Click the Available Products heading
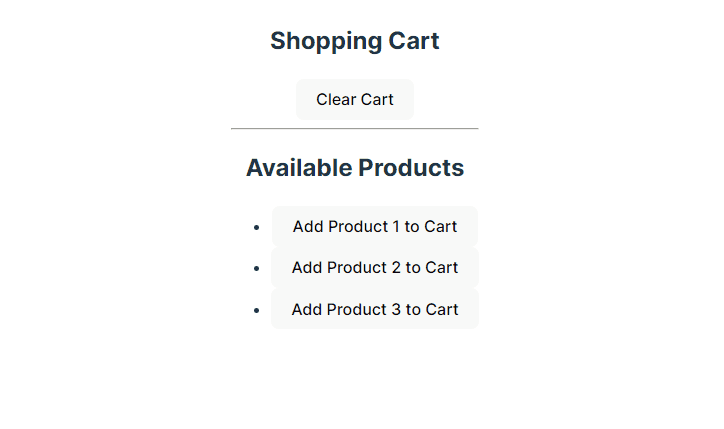 coord(354,168)
